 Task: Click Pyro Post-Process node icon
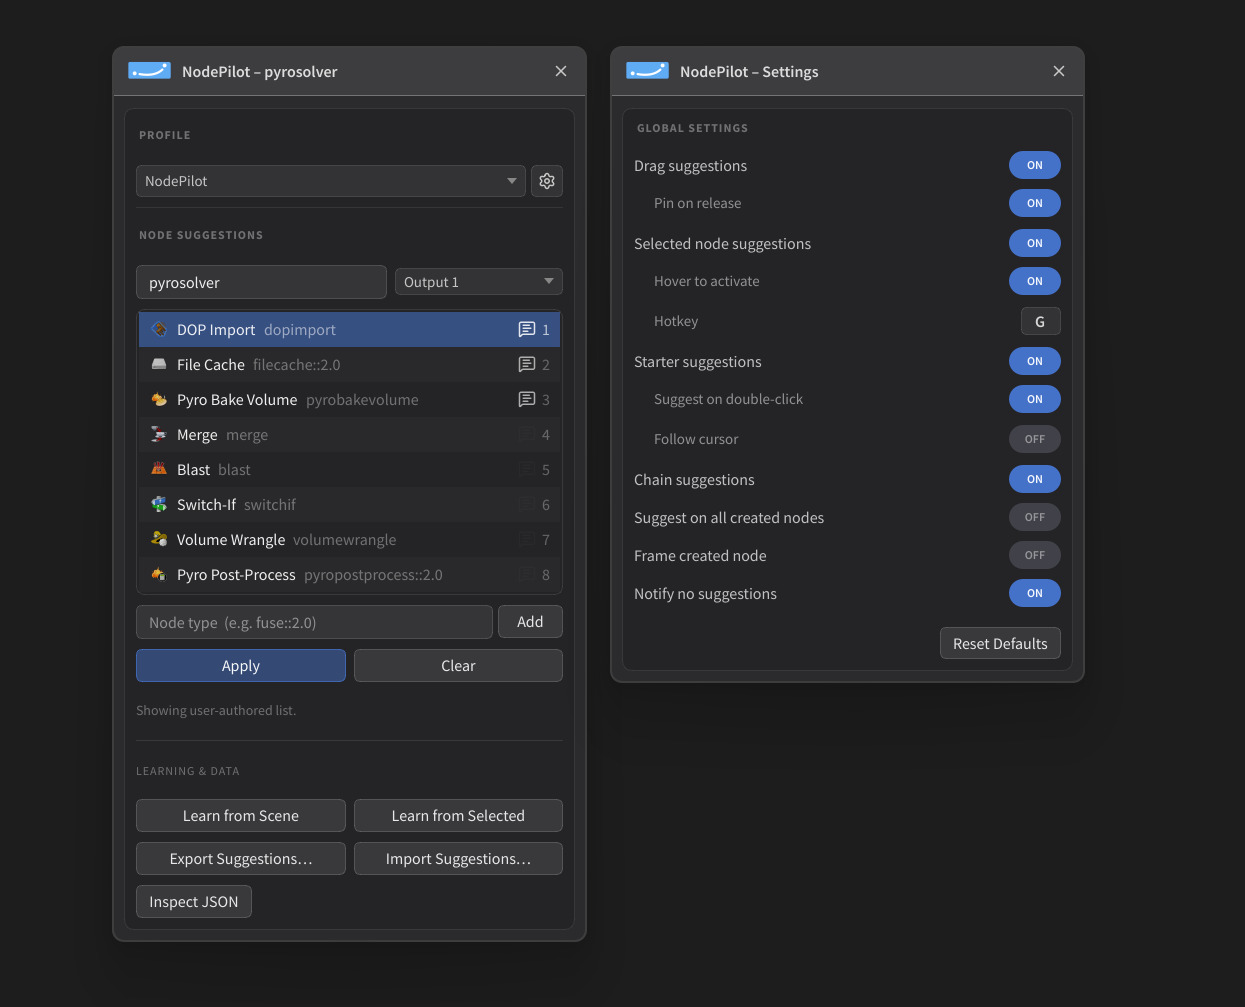159,574
